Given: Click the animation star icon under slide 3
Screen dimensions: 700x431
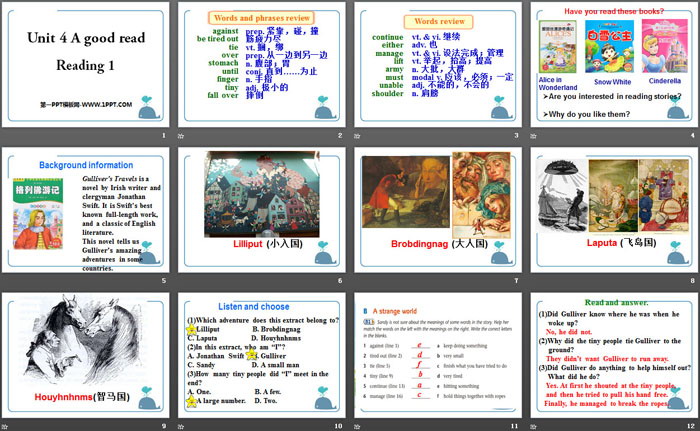Looking at the screenshot, I should (357, 136).
